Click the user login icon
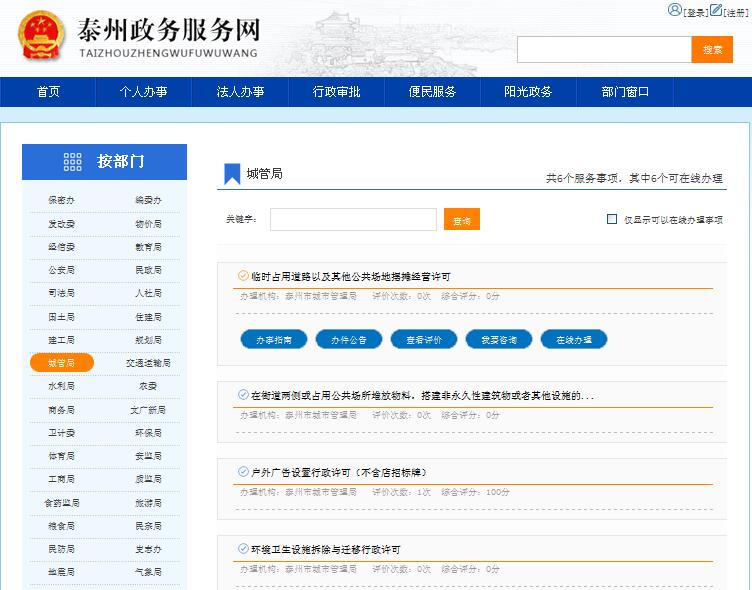This screenshot has height=590, width=752. tap(674, 10)
